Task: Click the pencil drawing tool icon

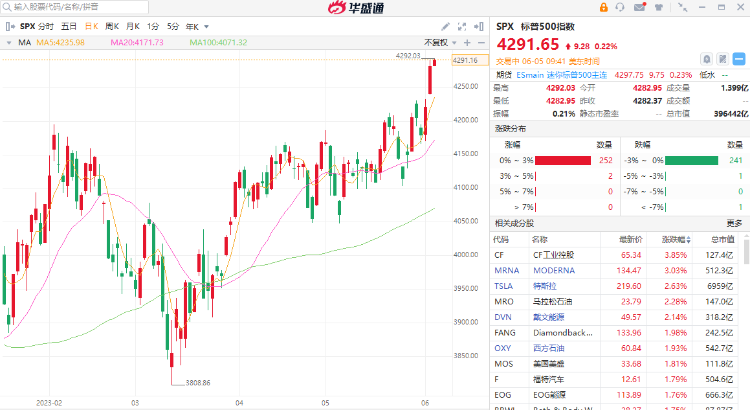Action: coord(445,27)
